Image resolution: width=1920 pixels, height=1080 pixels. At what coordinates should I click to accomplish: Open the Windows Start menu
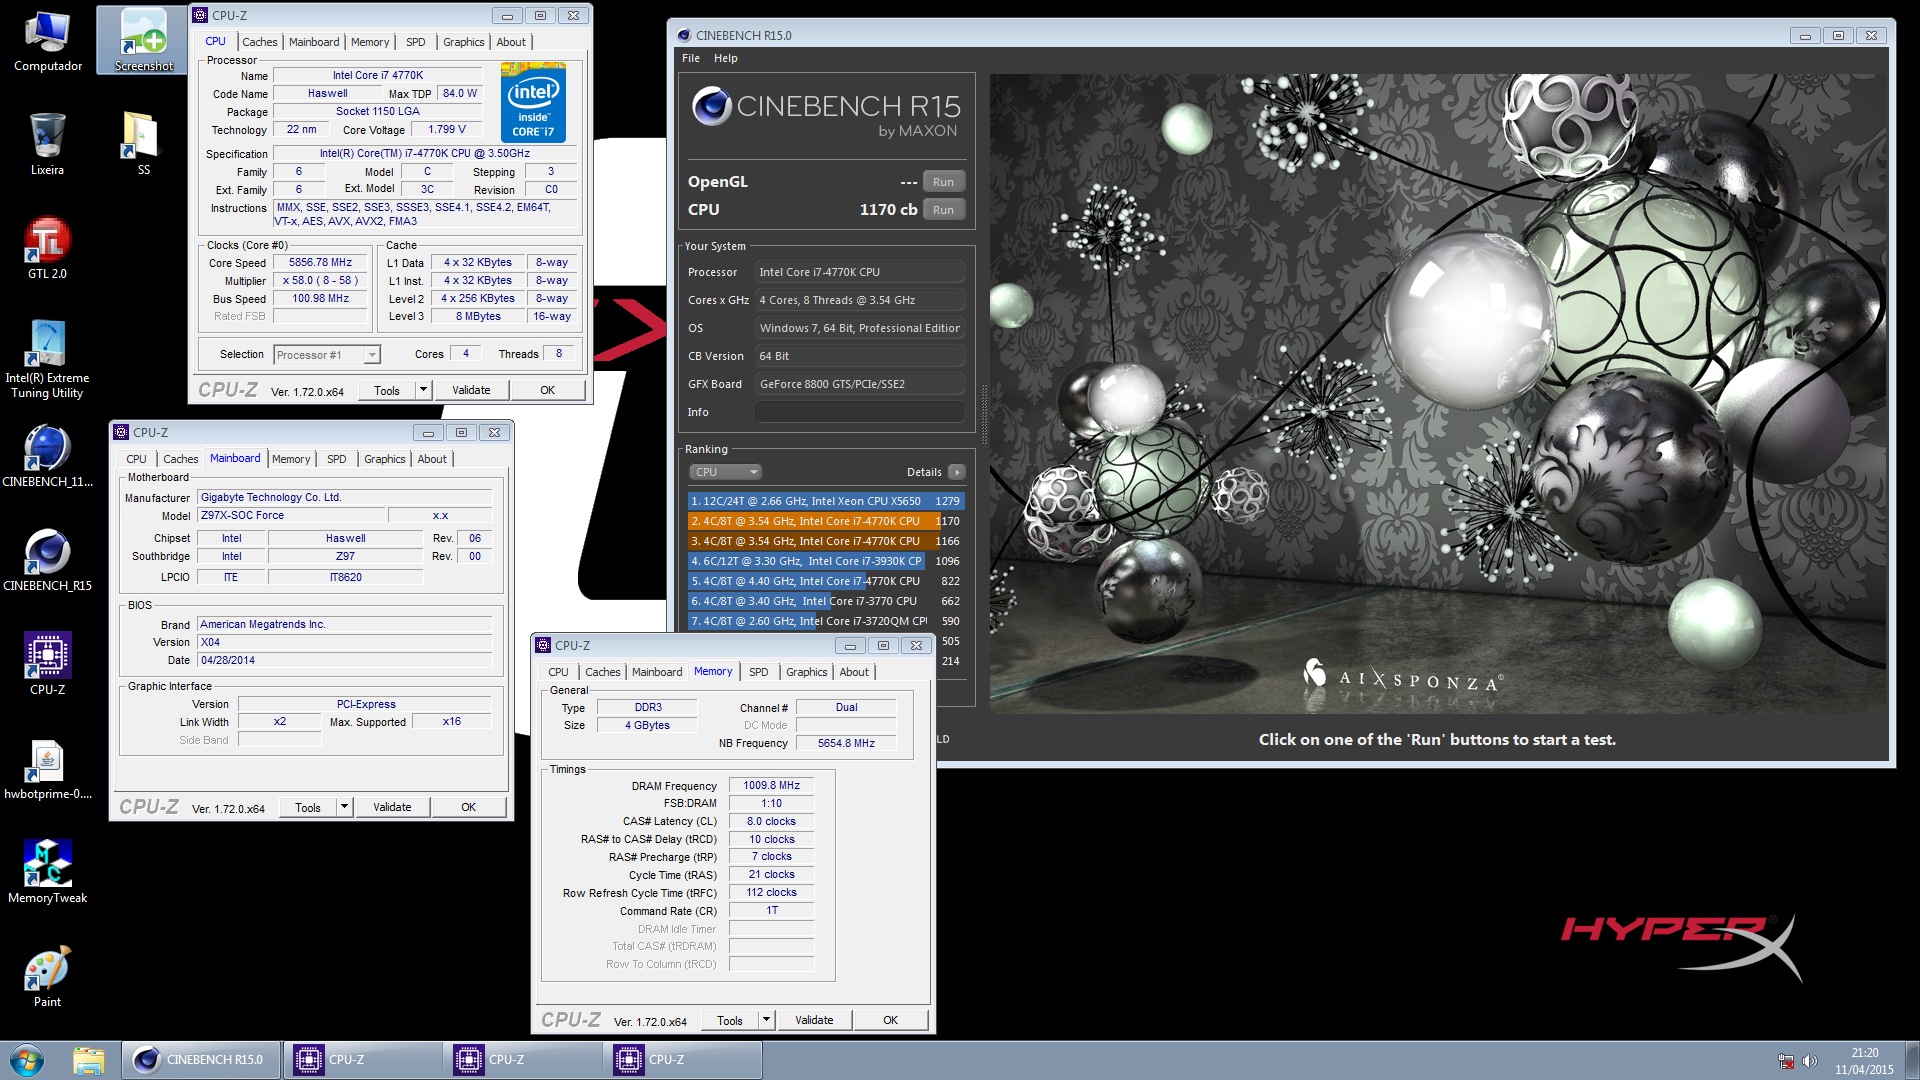coord(27,1060)
